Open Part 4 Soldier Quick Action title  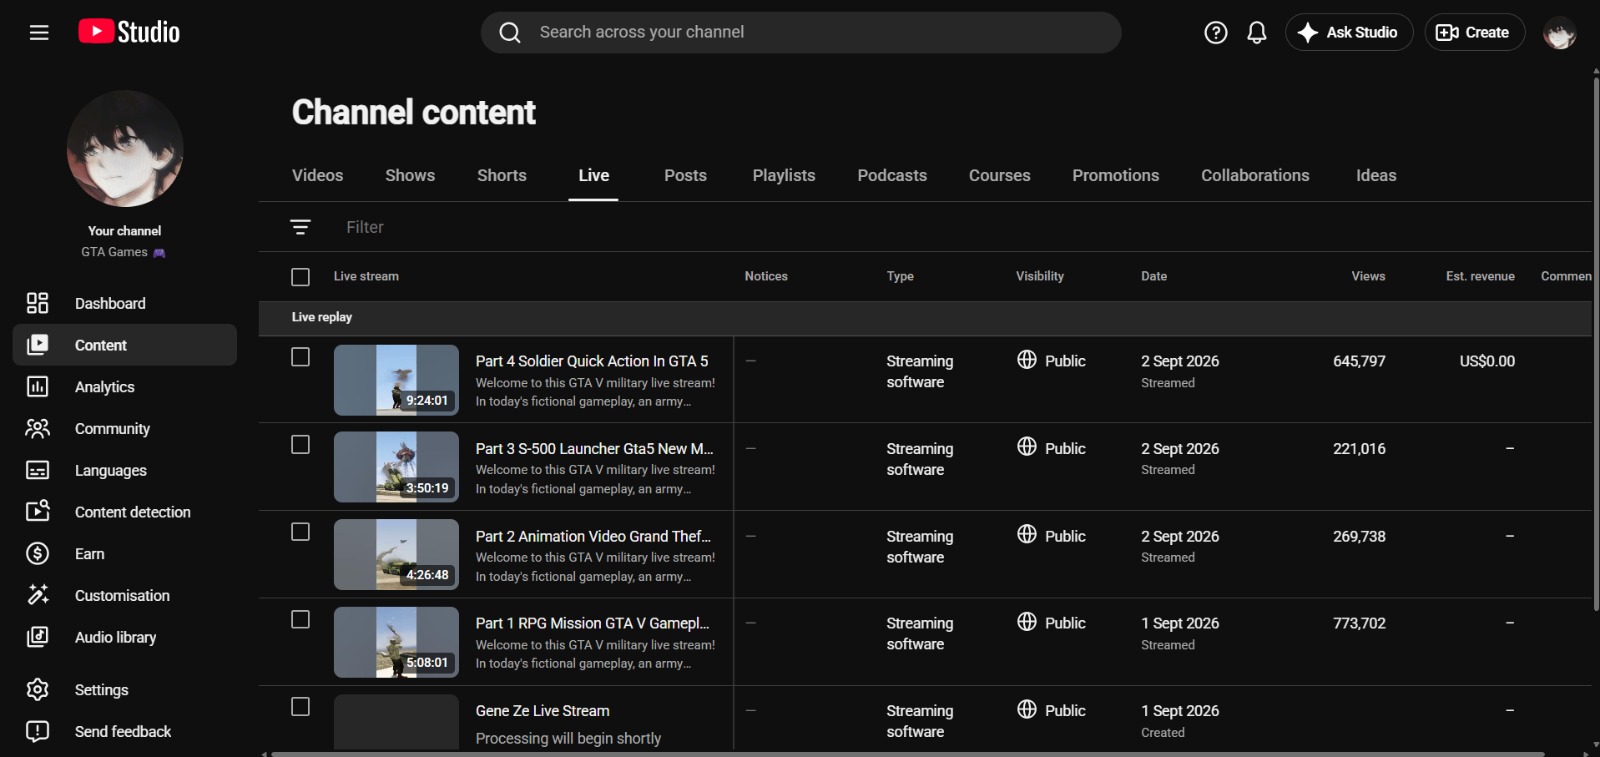click(592, 361)
